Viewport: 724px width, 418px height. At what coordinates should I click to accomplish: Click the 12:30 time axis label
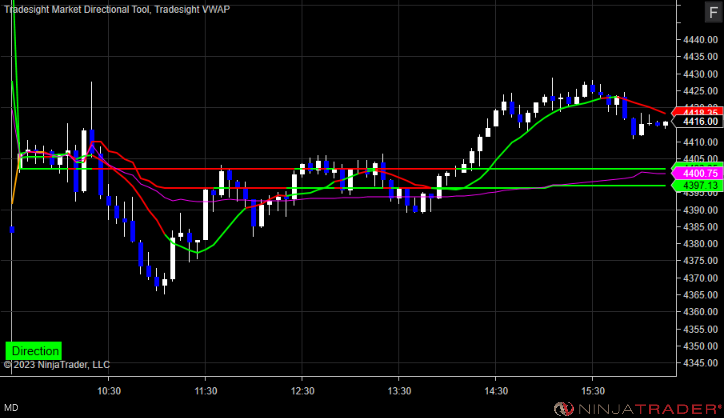tap(302, 391)
